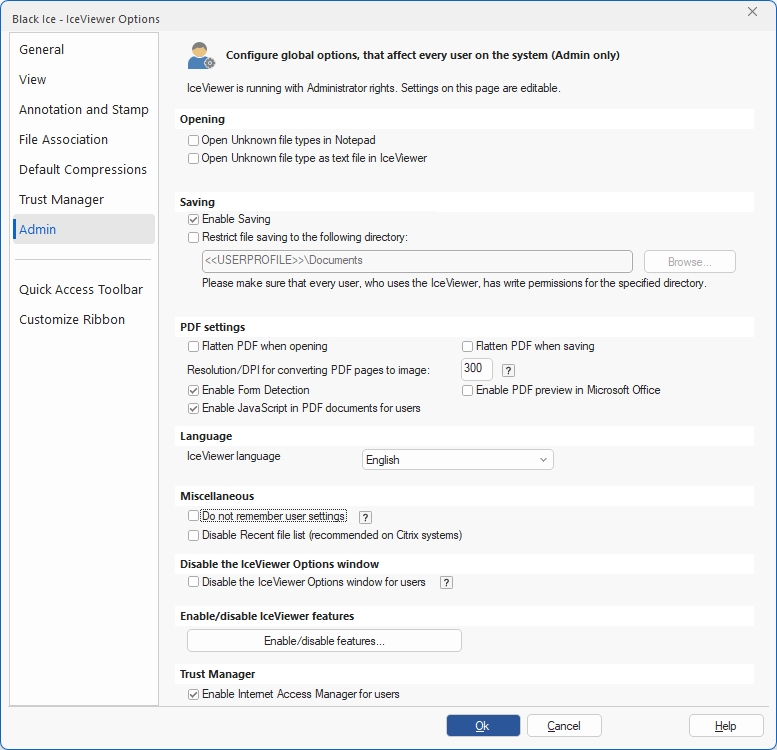
Task: Enable Open Unknown file types in Notepad
Action: [x=194, y=141]
